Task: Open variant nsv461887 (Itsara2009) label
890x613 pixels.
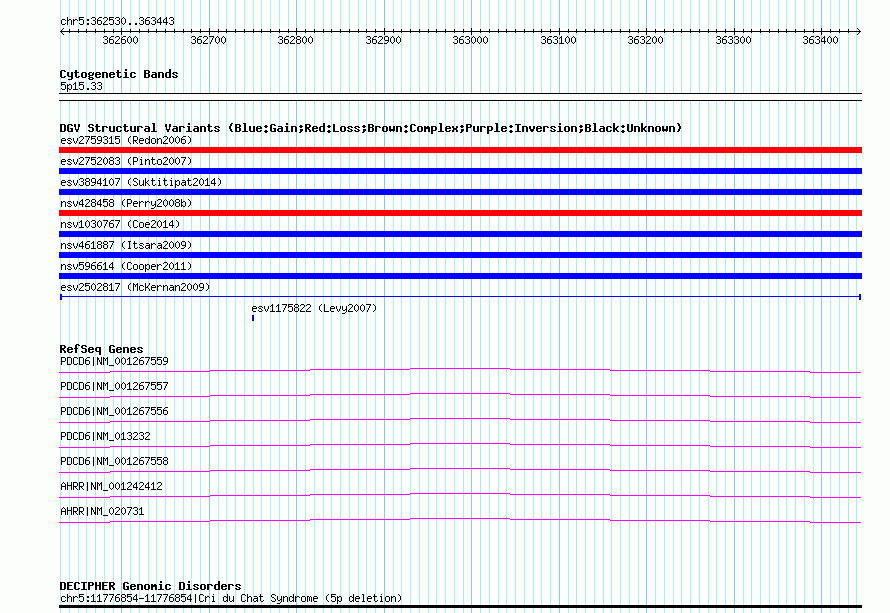Action: click(126, 245)
